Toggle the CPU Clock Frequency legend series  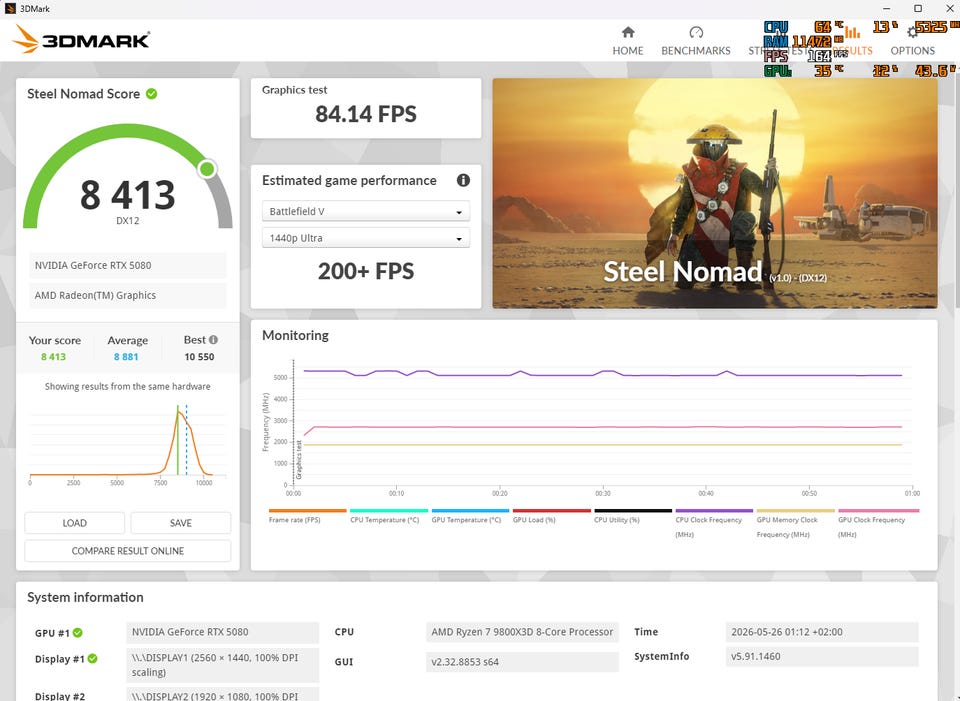(x=708, y=527)
